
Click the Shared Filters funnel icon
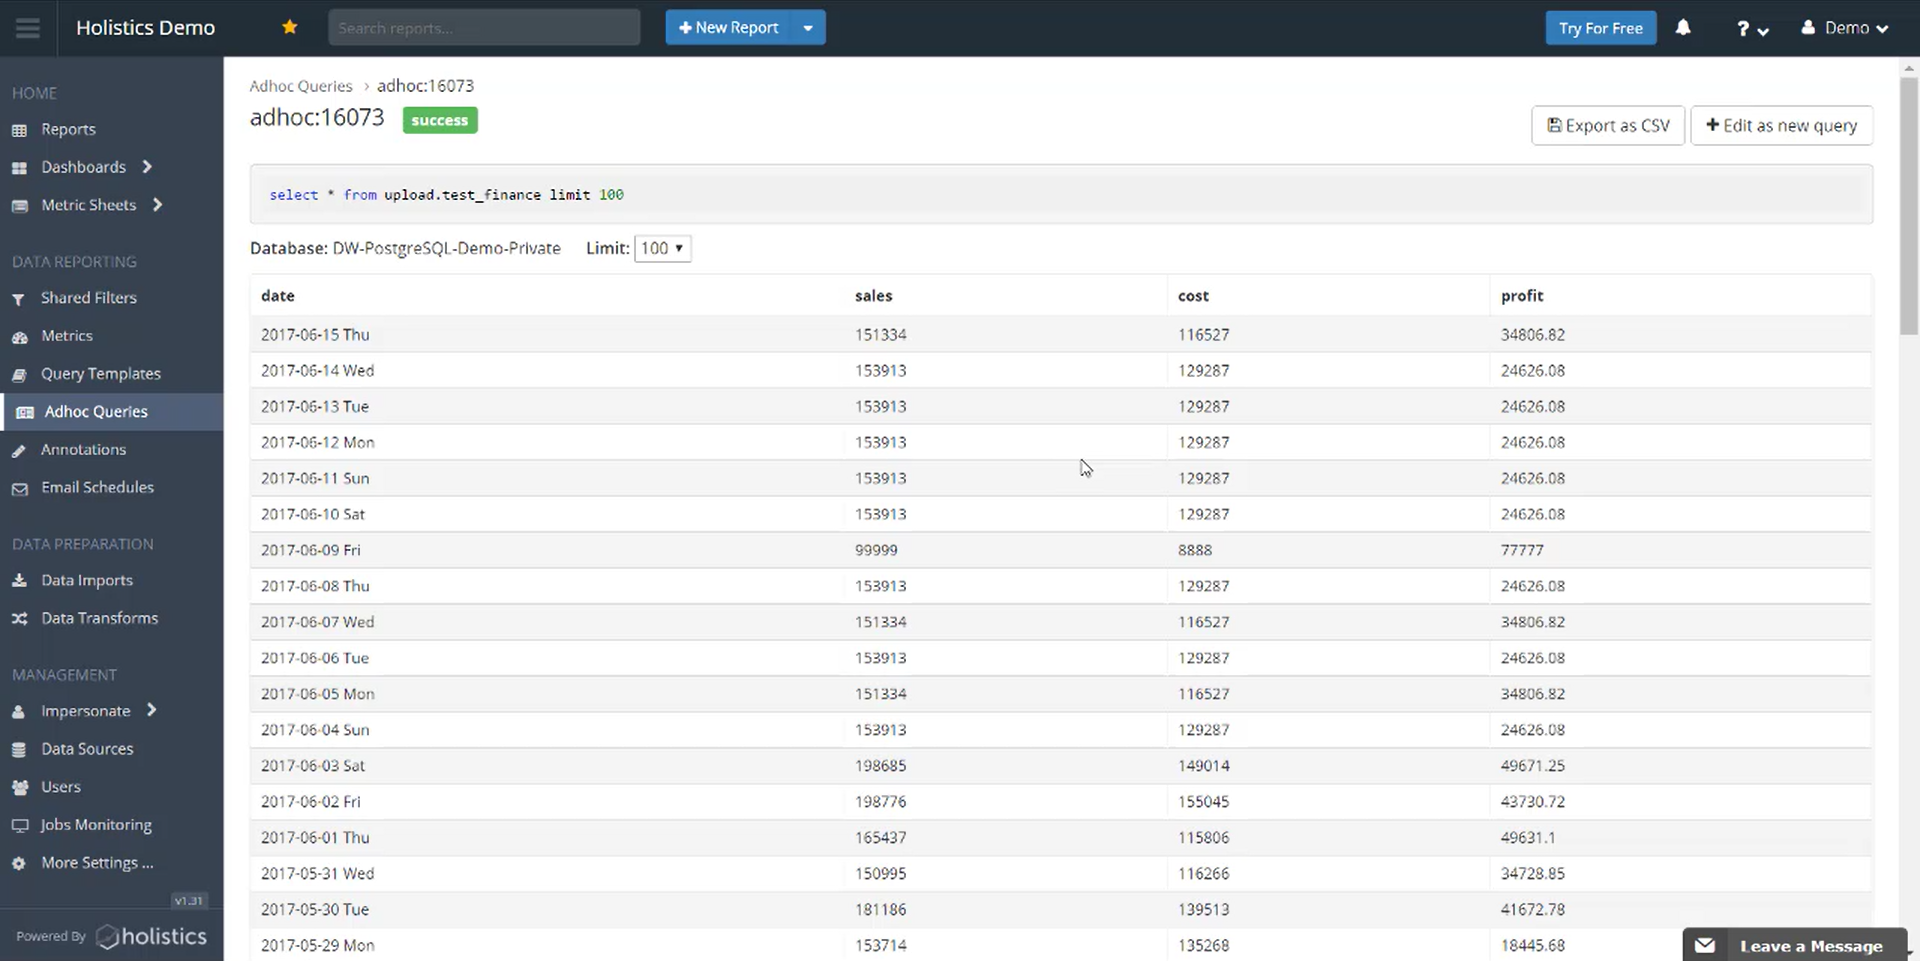[19, 299]
